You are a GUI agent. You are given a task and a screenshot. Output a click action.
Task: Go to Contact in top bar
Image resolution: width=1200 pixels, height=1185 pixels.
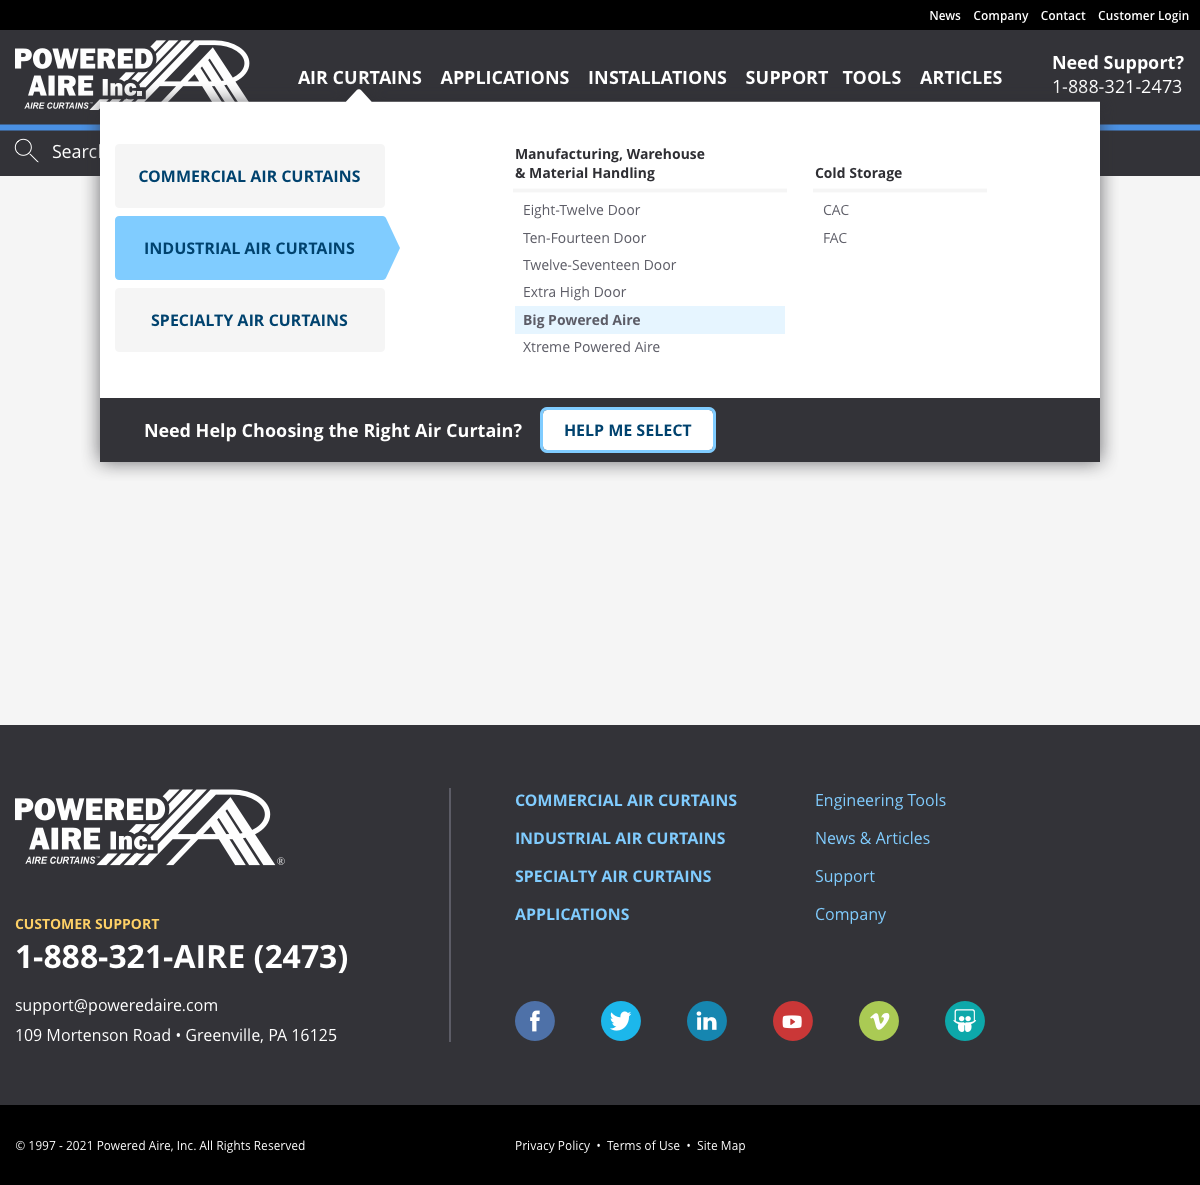tap(1063, 15)
